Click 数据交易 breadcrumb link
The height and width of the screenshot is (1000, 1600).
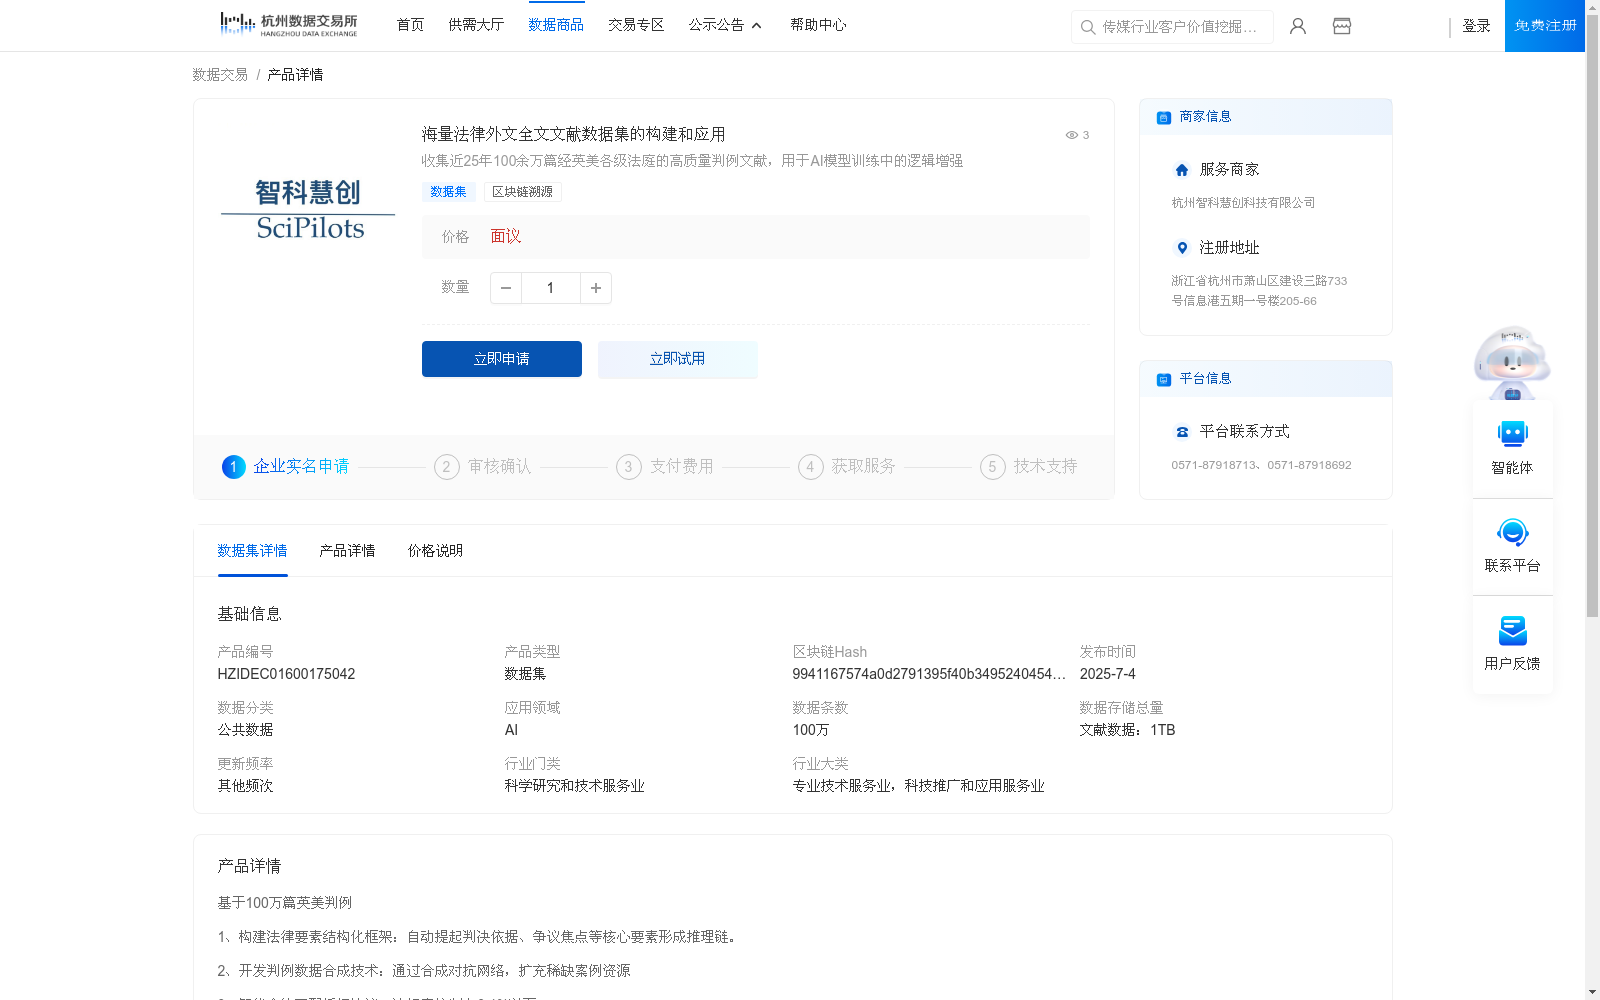220,75
